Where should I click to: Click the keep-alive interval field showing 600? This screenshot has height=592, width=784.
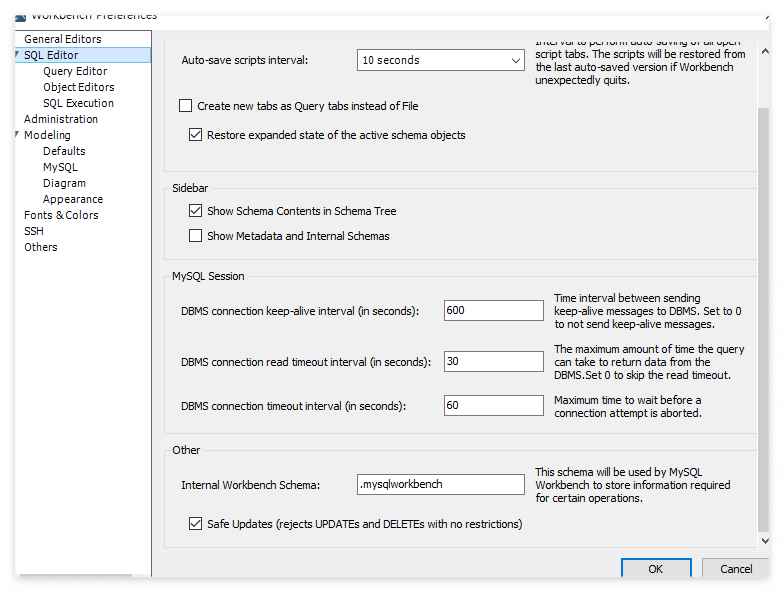(x=494, y=310)
